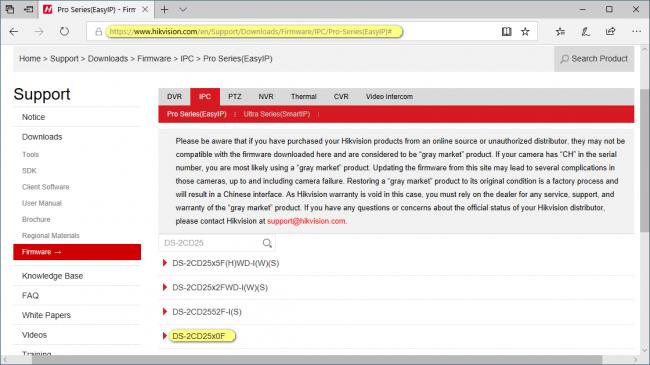Screen dimensions: 650x365
Task: Open a new browser tab
Action: click(165, 9)
